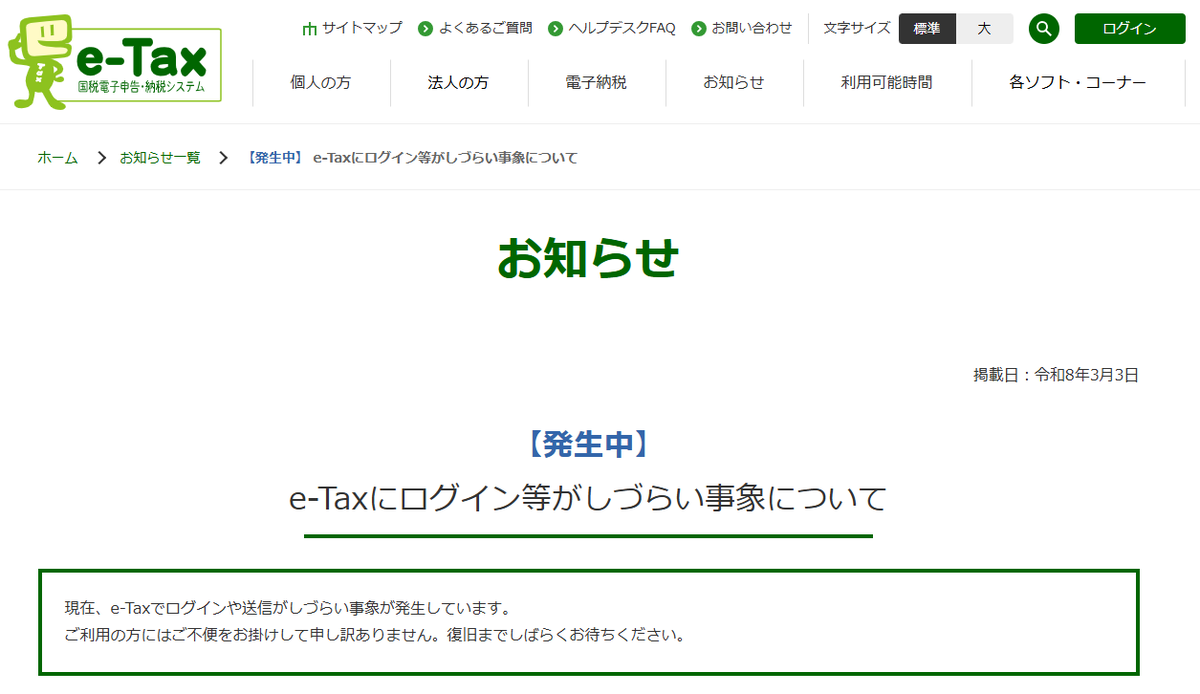Screen dimensions: 1200x694
Task: Click breadcrumb text e-Taxにログイン等がしづらい事象について
Action: point(445,158)
